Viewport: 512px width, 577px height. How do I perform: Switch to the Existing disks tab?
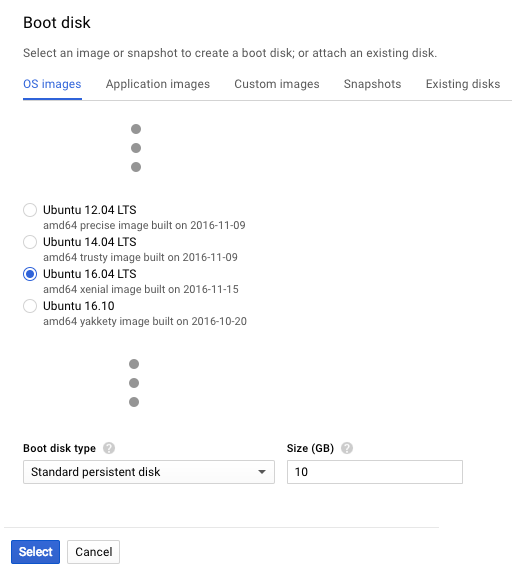463,84
